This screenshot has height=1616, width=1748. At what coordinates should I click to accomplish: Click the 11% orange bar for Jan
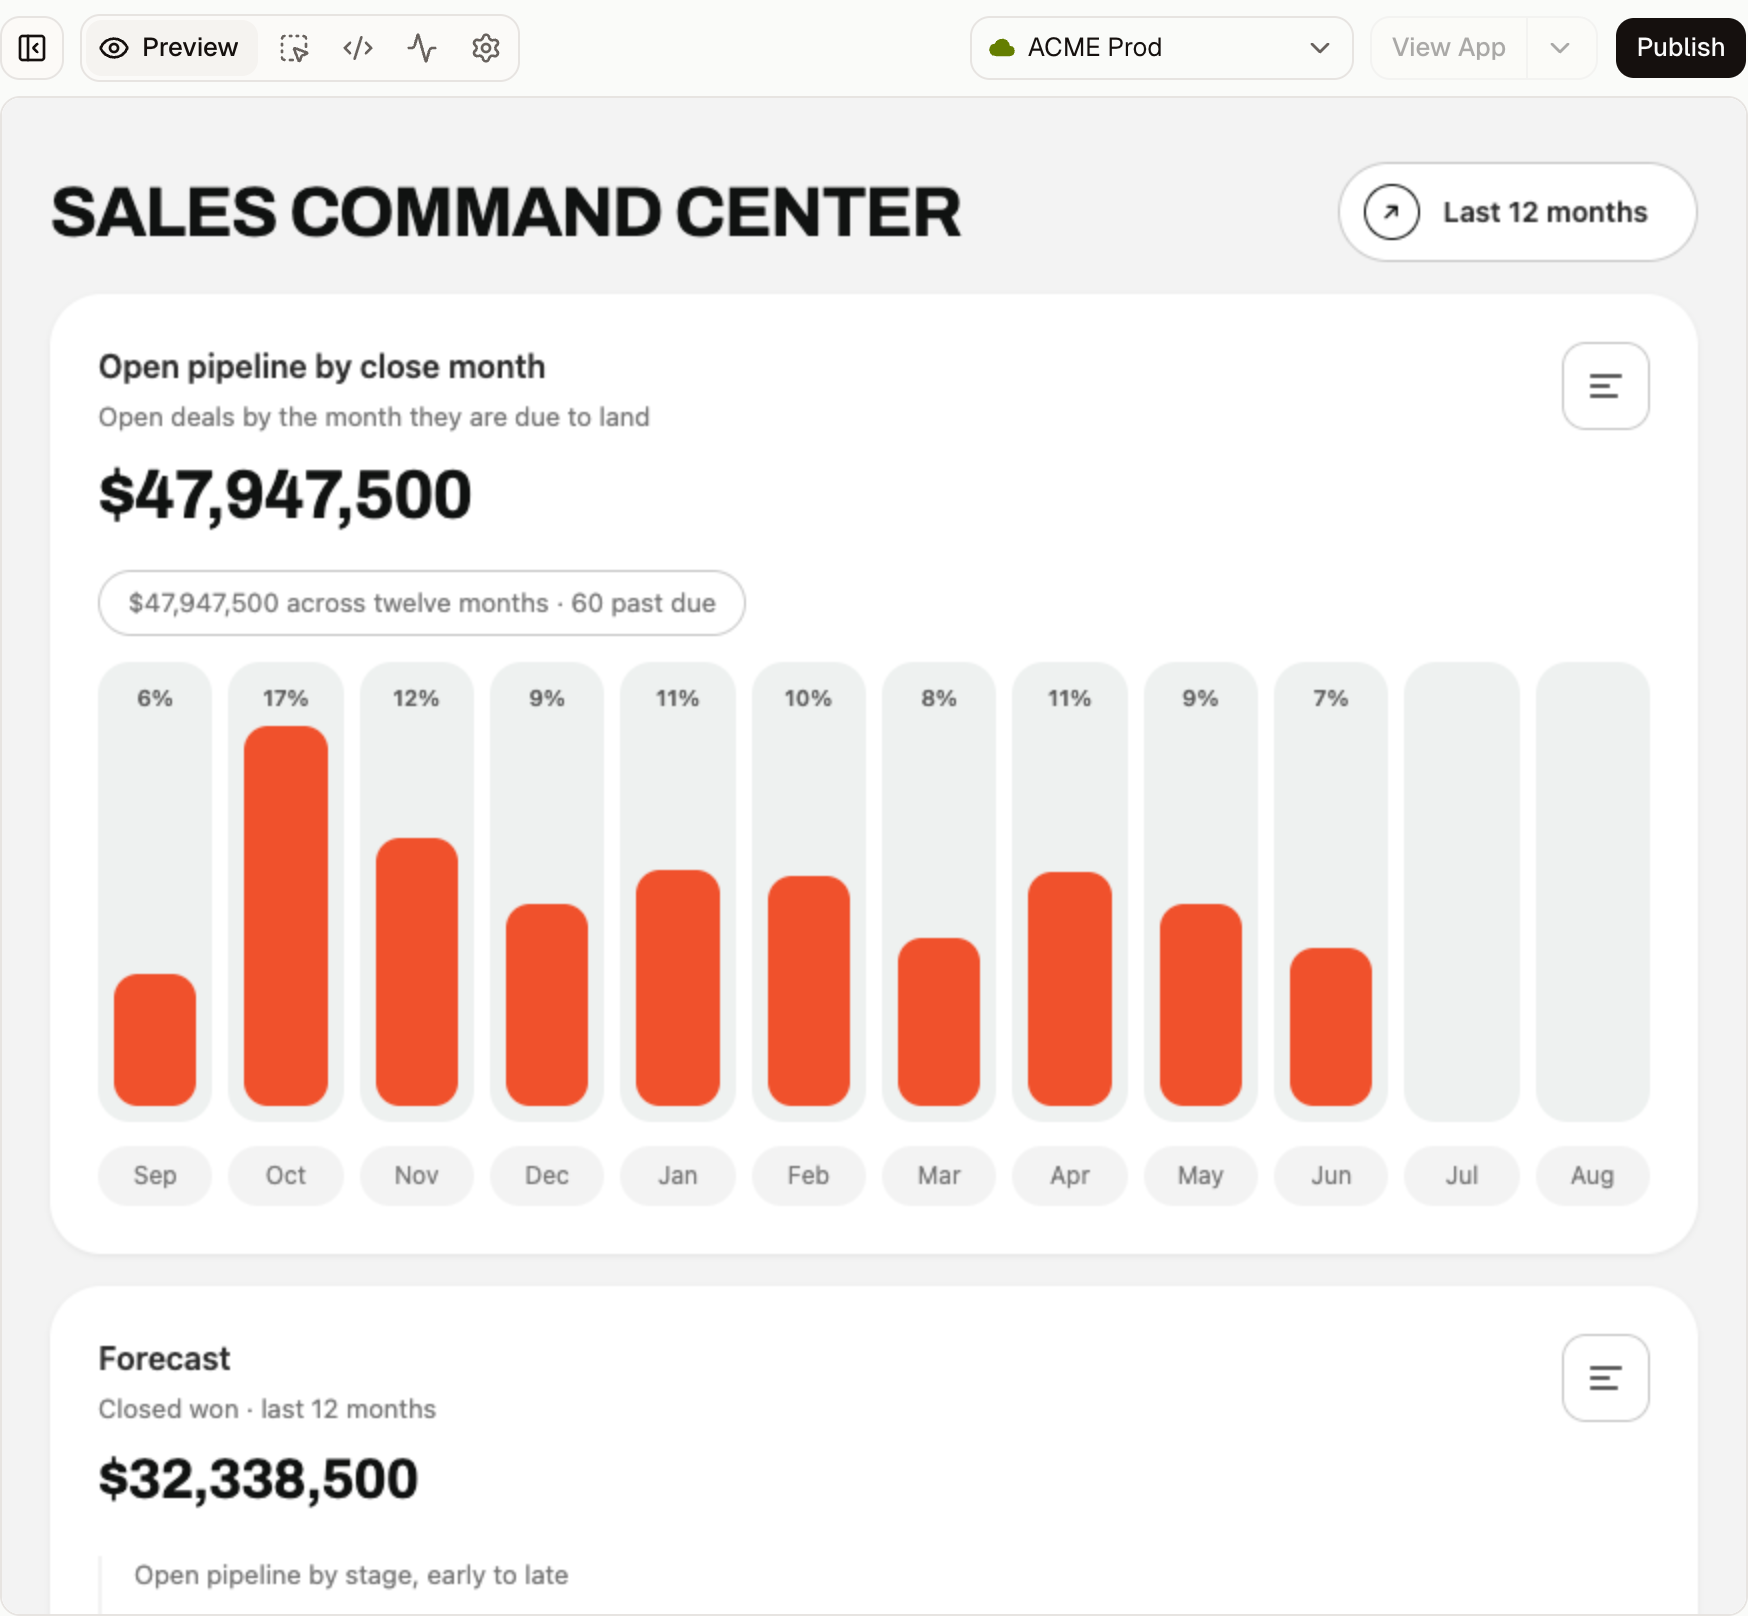click(x=678, y=987)
